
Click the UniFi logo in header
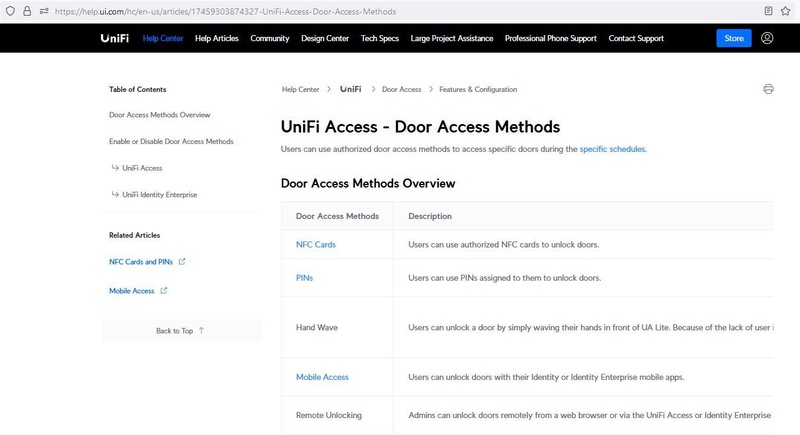click(x=113, y=39)
